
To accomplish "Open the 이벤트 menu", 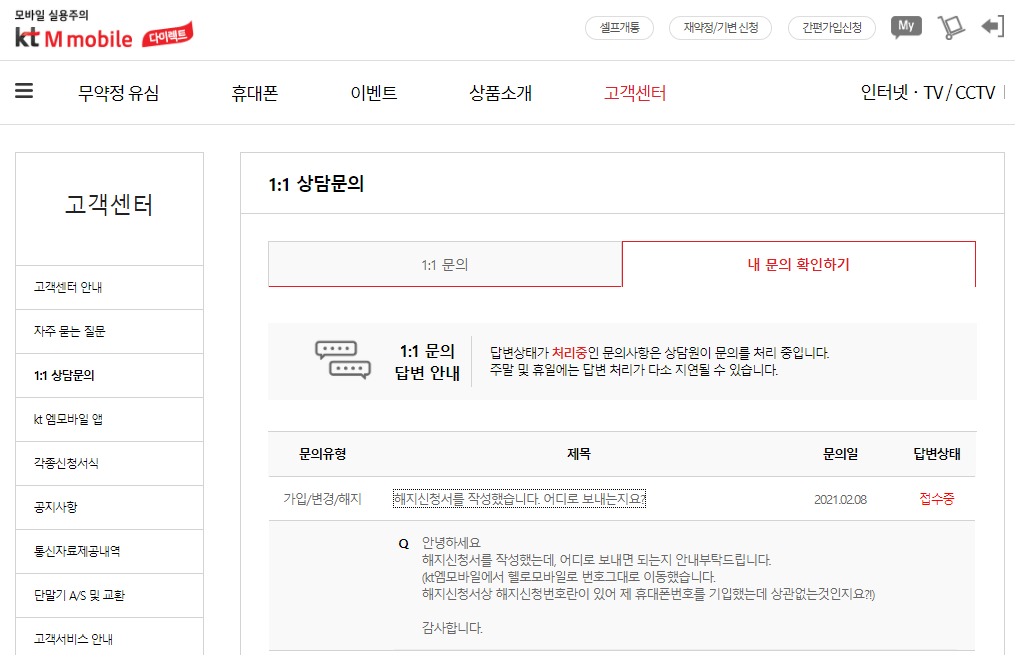I will coord(374,93).
